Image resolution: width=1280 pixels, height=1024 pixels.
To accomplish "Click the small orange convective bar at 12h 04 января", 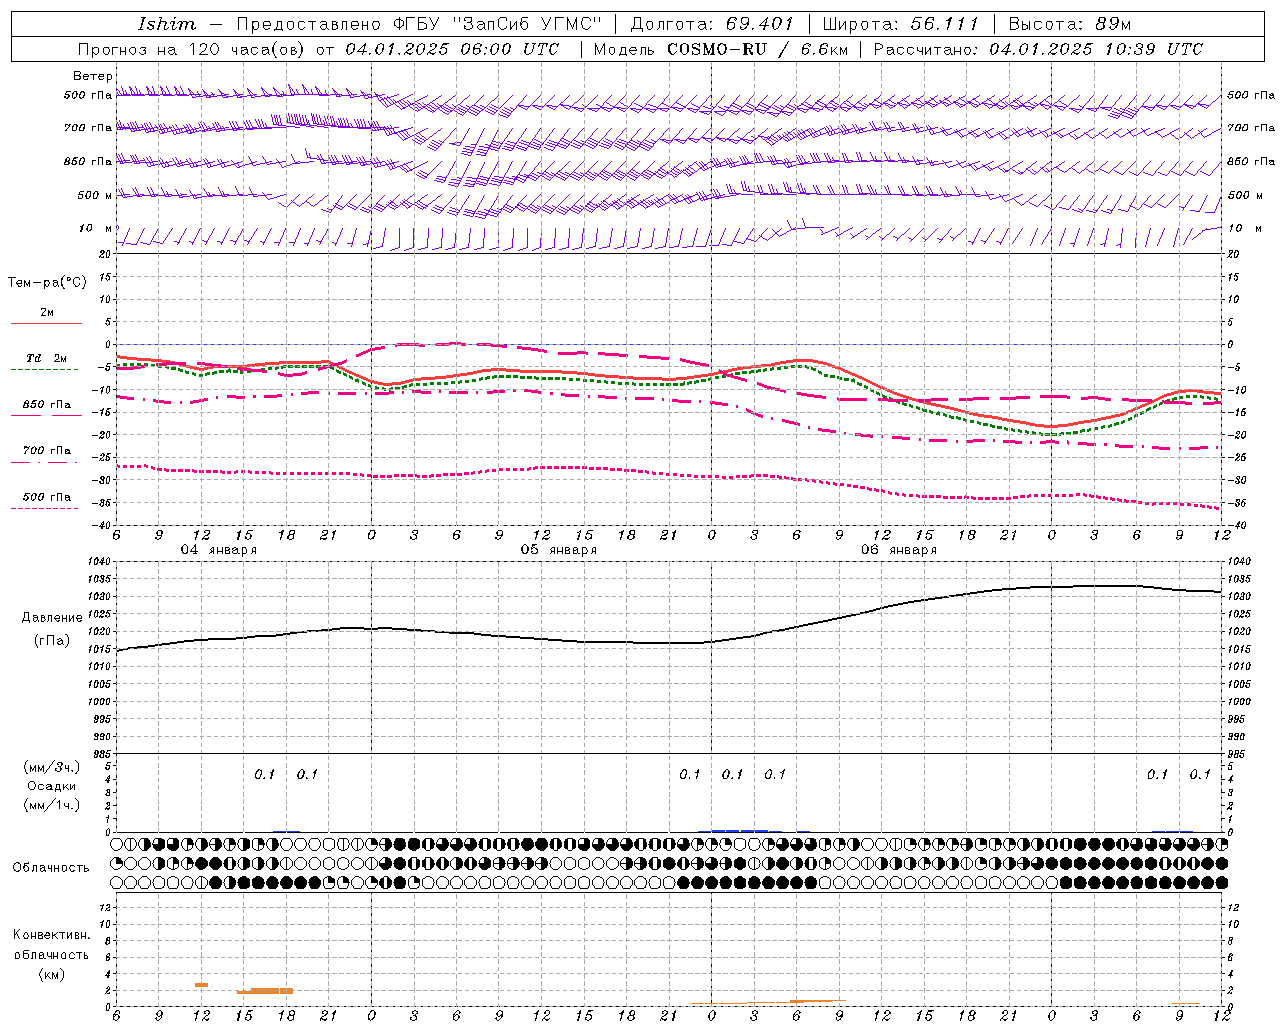I will click(x=201, y=985).
